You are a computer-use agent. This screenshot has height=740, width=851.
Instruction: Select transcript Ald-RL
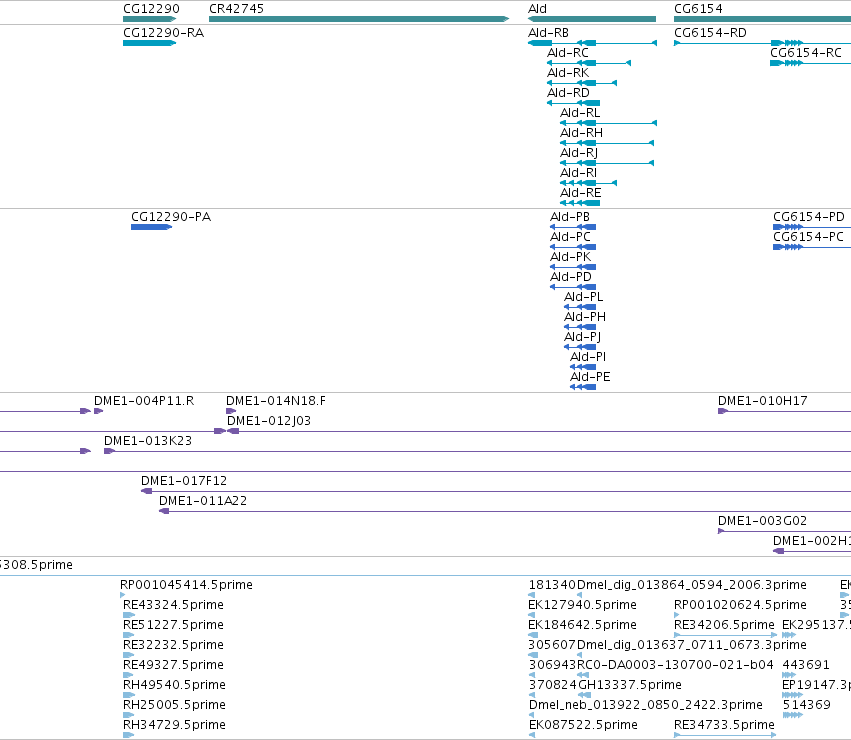[580, 113]
